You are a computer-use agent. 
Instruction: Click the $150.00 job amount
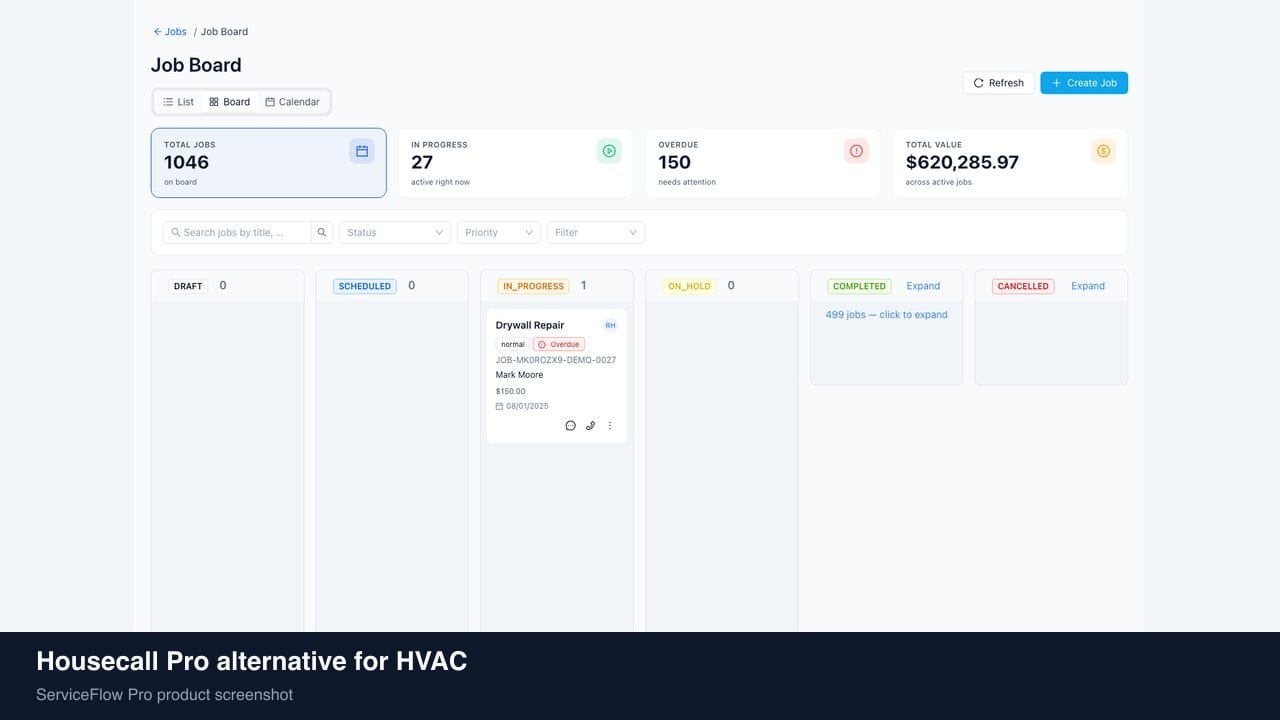point(511,391)
